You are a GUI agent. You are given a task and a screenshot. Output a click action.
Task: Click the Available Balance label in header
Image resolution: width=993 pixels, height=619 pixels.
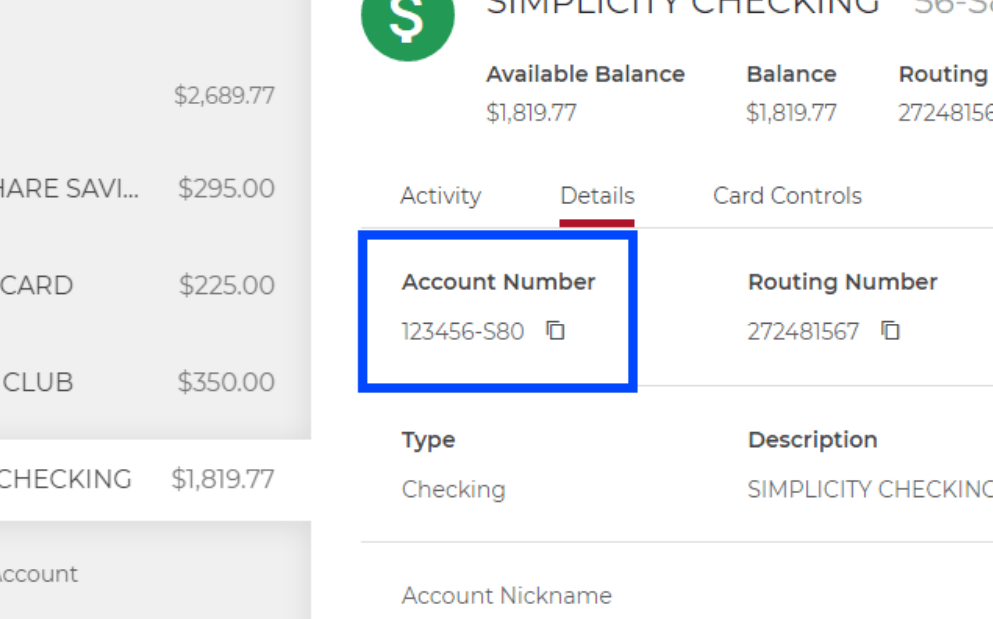coord(585,75)
